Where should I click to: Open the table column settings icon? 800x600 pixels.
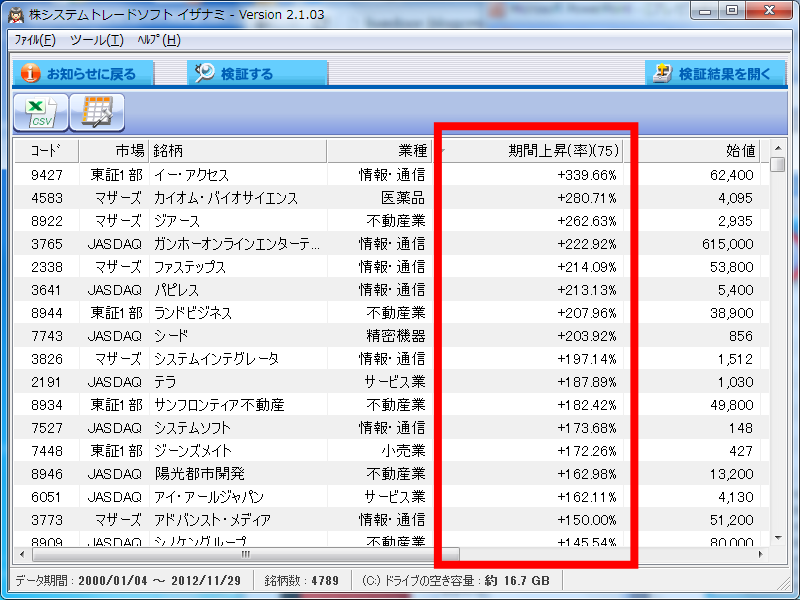(97, 112)
